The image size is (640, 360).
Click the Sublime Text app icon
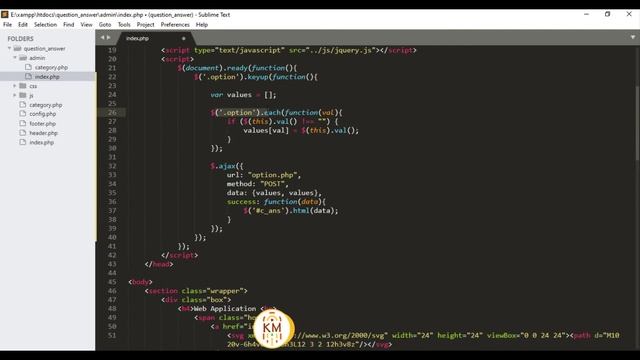(4, 14)
